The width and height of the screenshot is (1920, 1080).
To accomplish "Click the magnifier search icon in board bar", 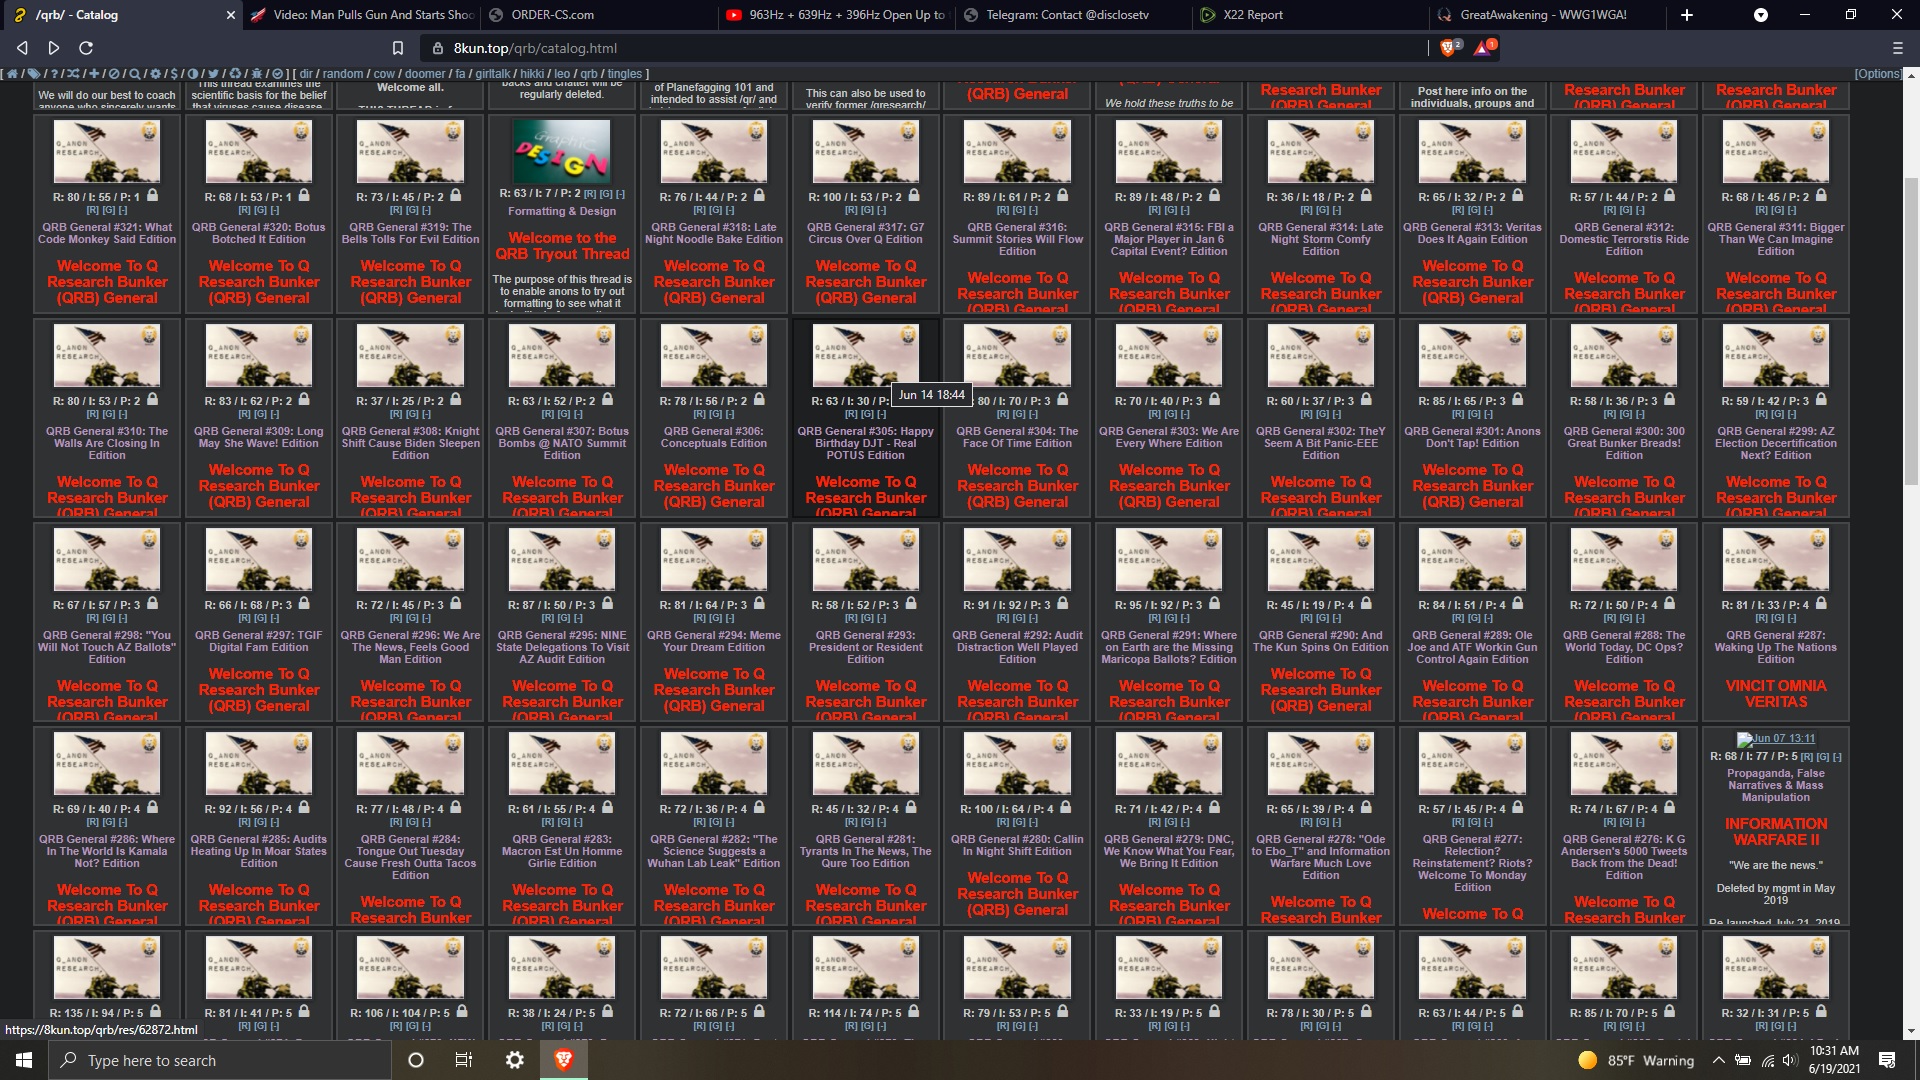I will point(135,74).
